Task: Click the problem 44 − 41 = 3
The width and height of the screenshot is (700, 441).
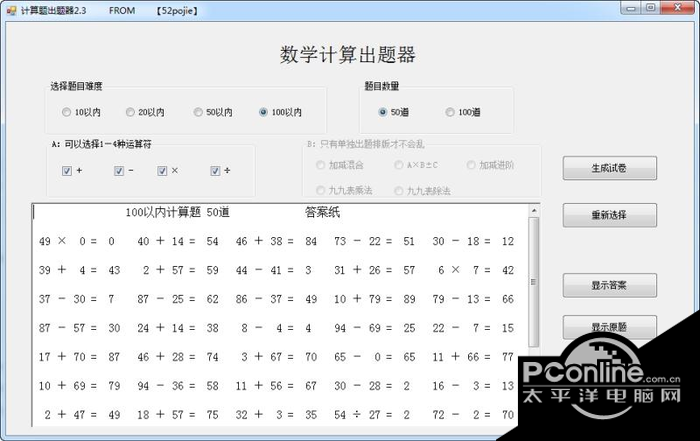Action: (x=274, y=270)
